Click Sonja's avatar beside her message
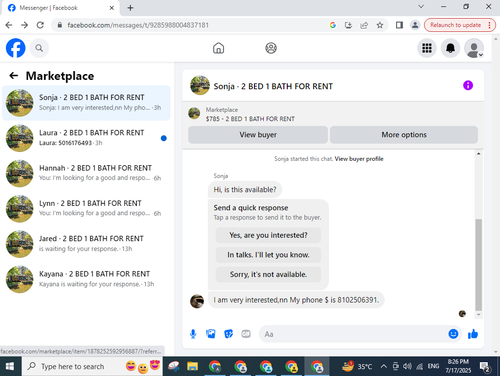The image size is (500, 376). pyautogui.click(x=197, y=301)
